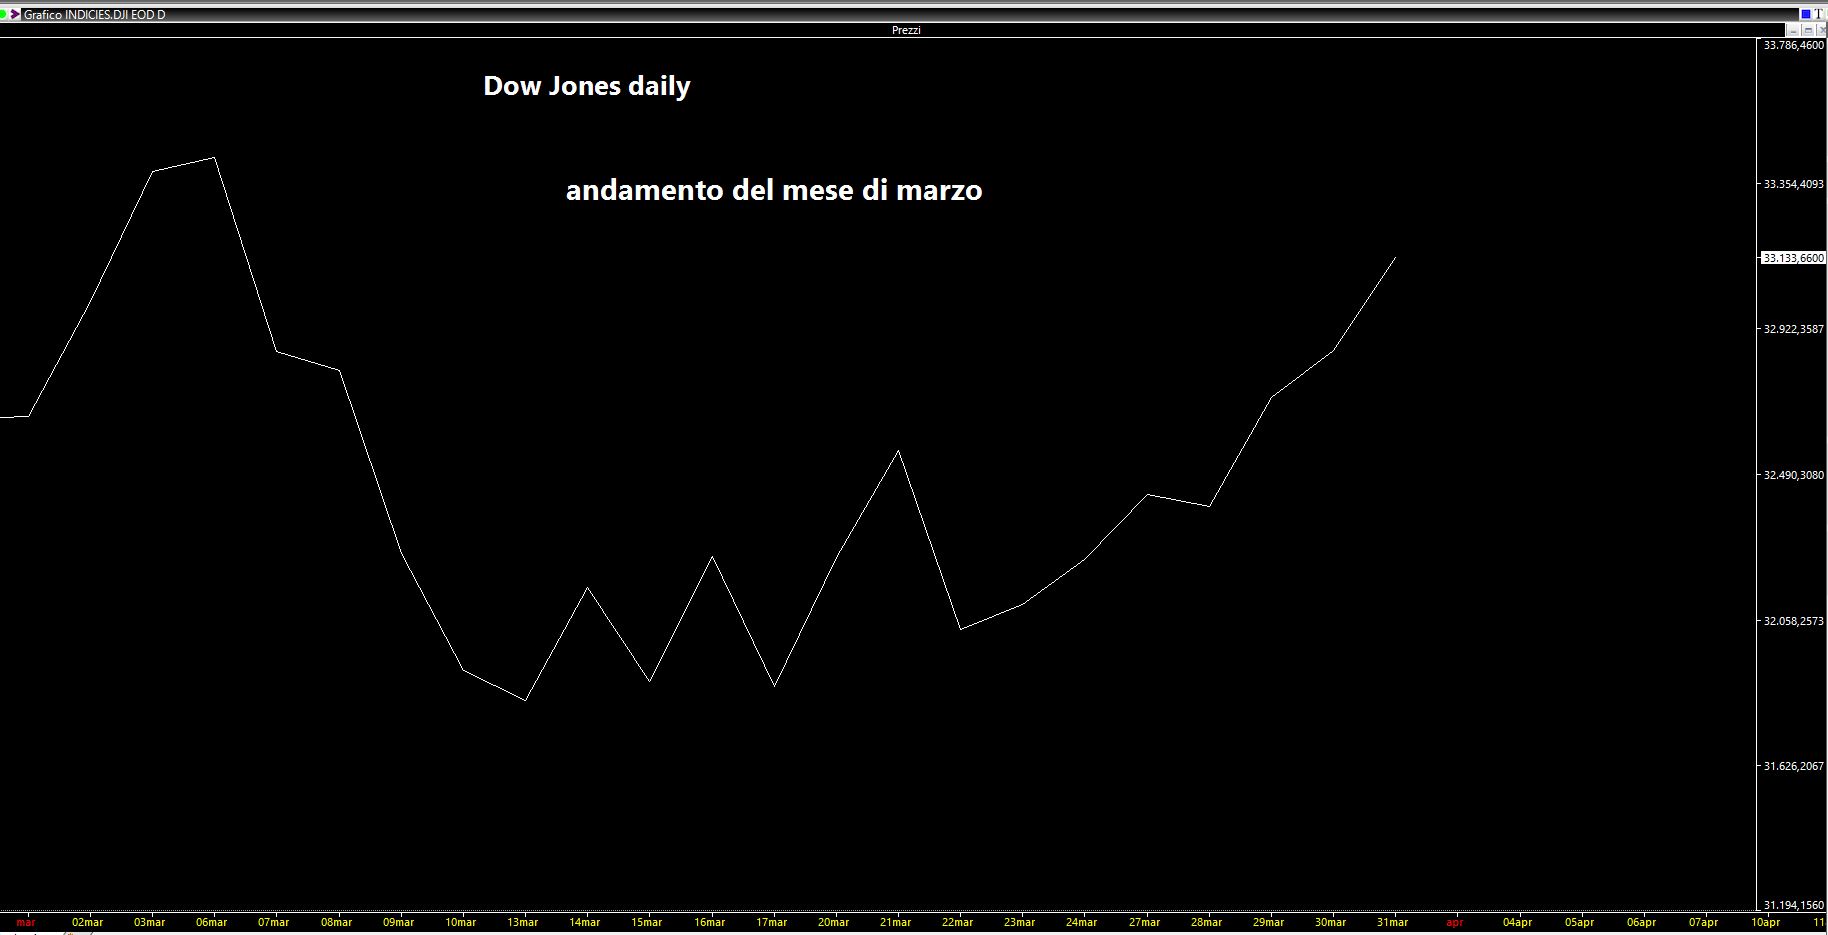Click the 07apr date on time axis
This screenshot has width=1828, height=935.
1704,923
